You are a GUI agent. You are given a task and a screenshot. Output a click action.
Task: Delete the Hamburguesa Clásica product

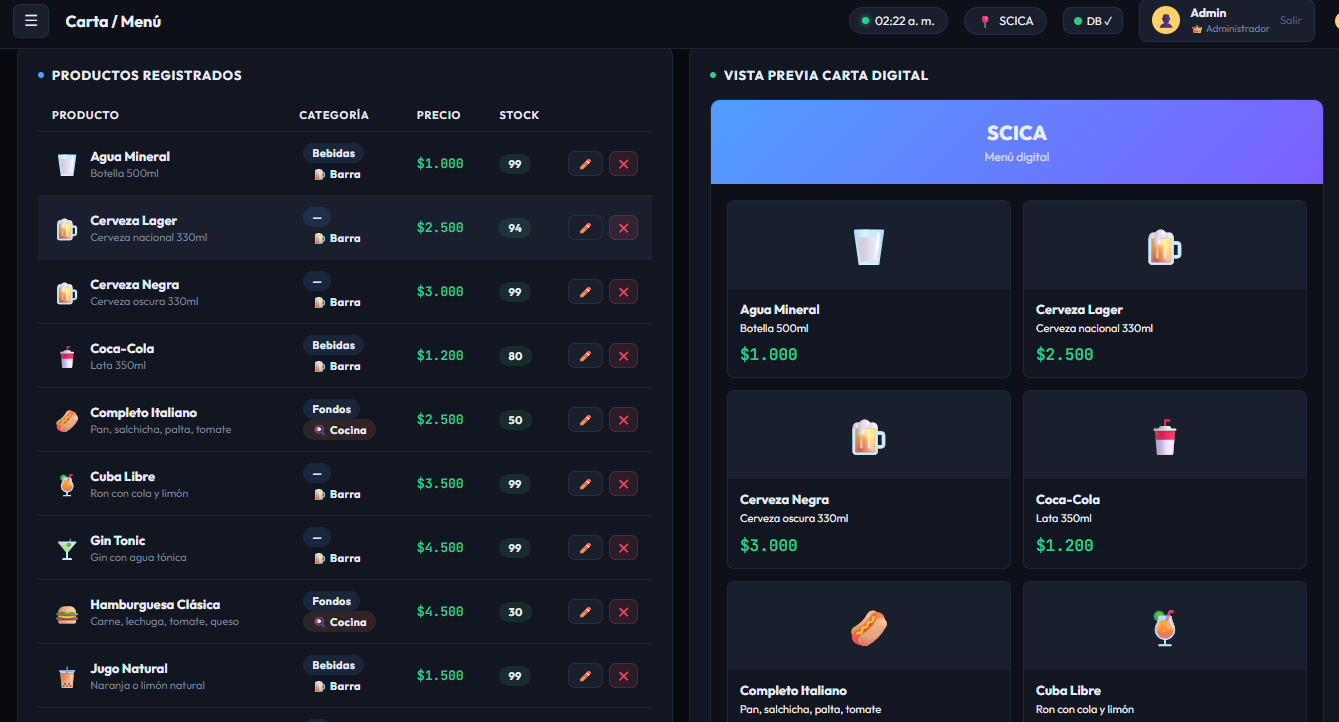[x=623, y=612]
